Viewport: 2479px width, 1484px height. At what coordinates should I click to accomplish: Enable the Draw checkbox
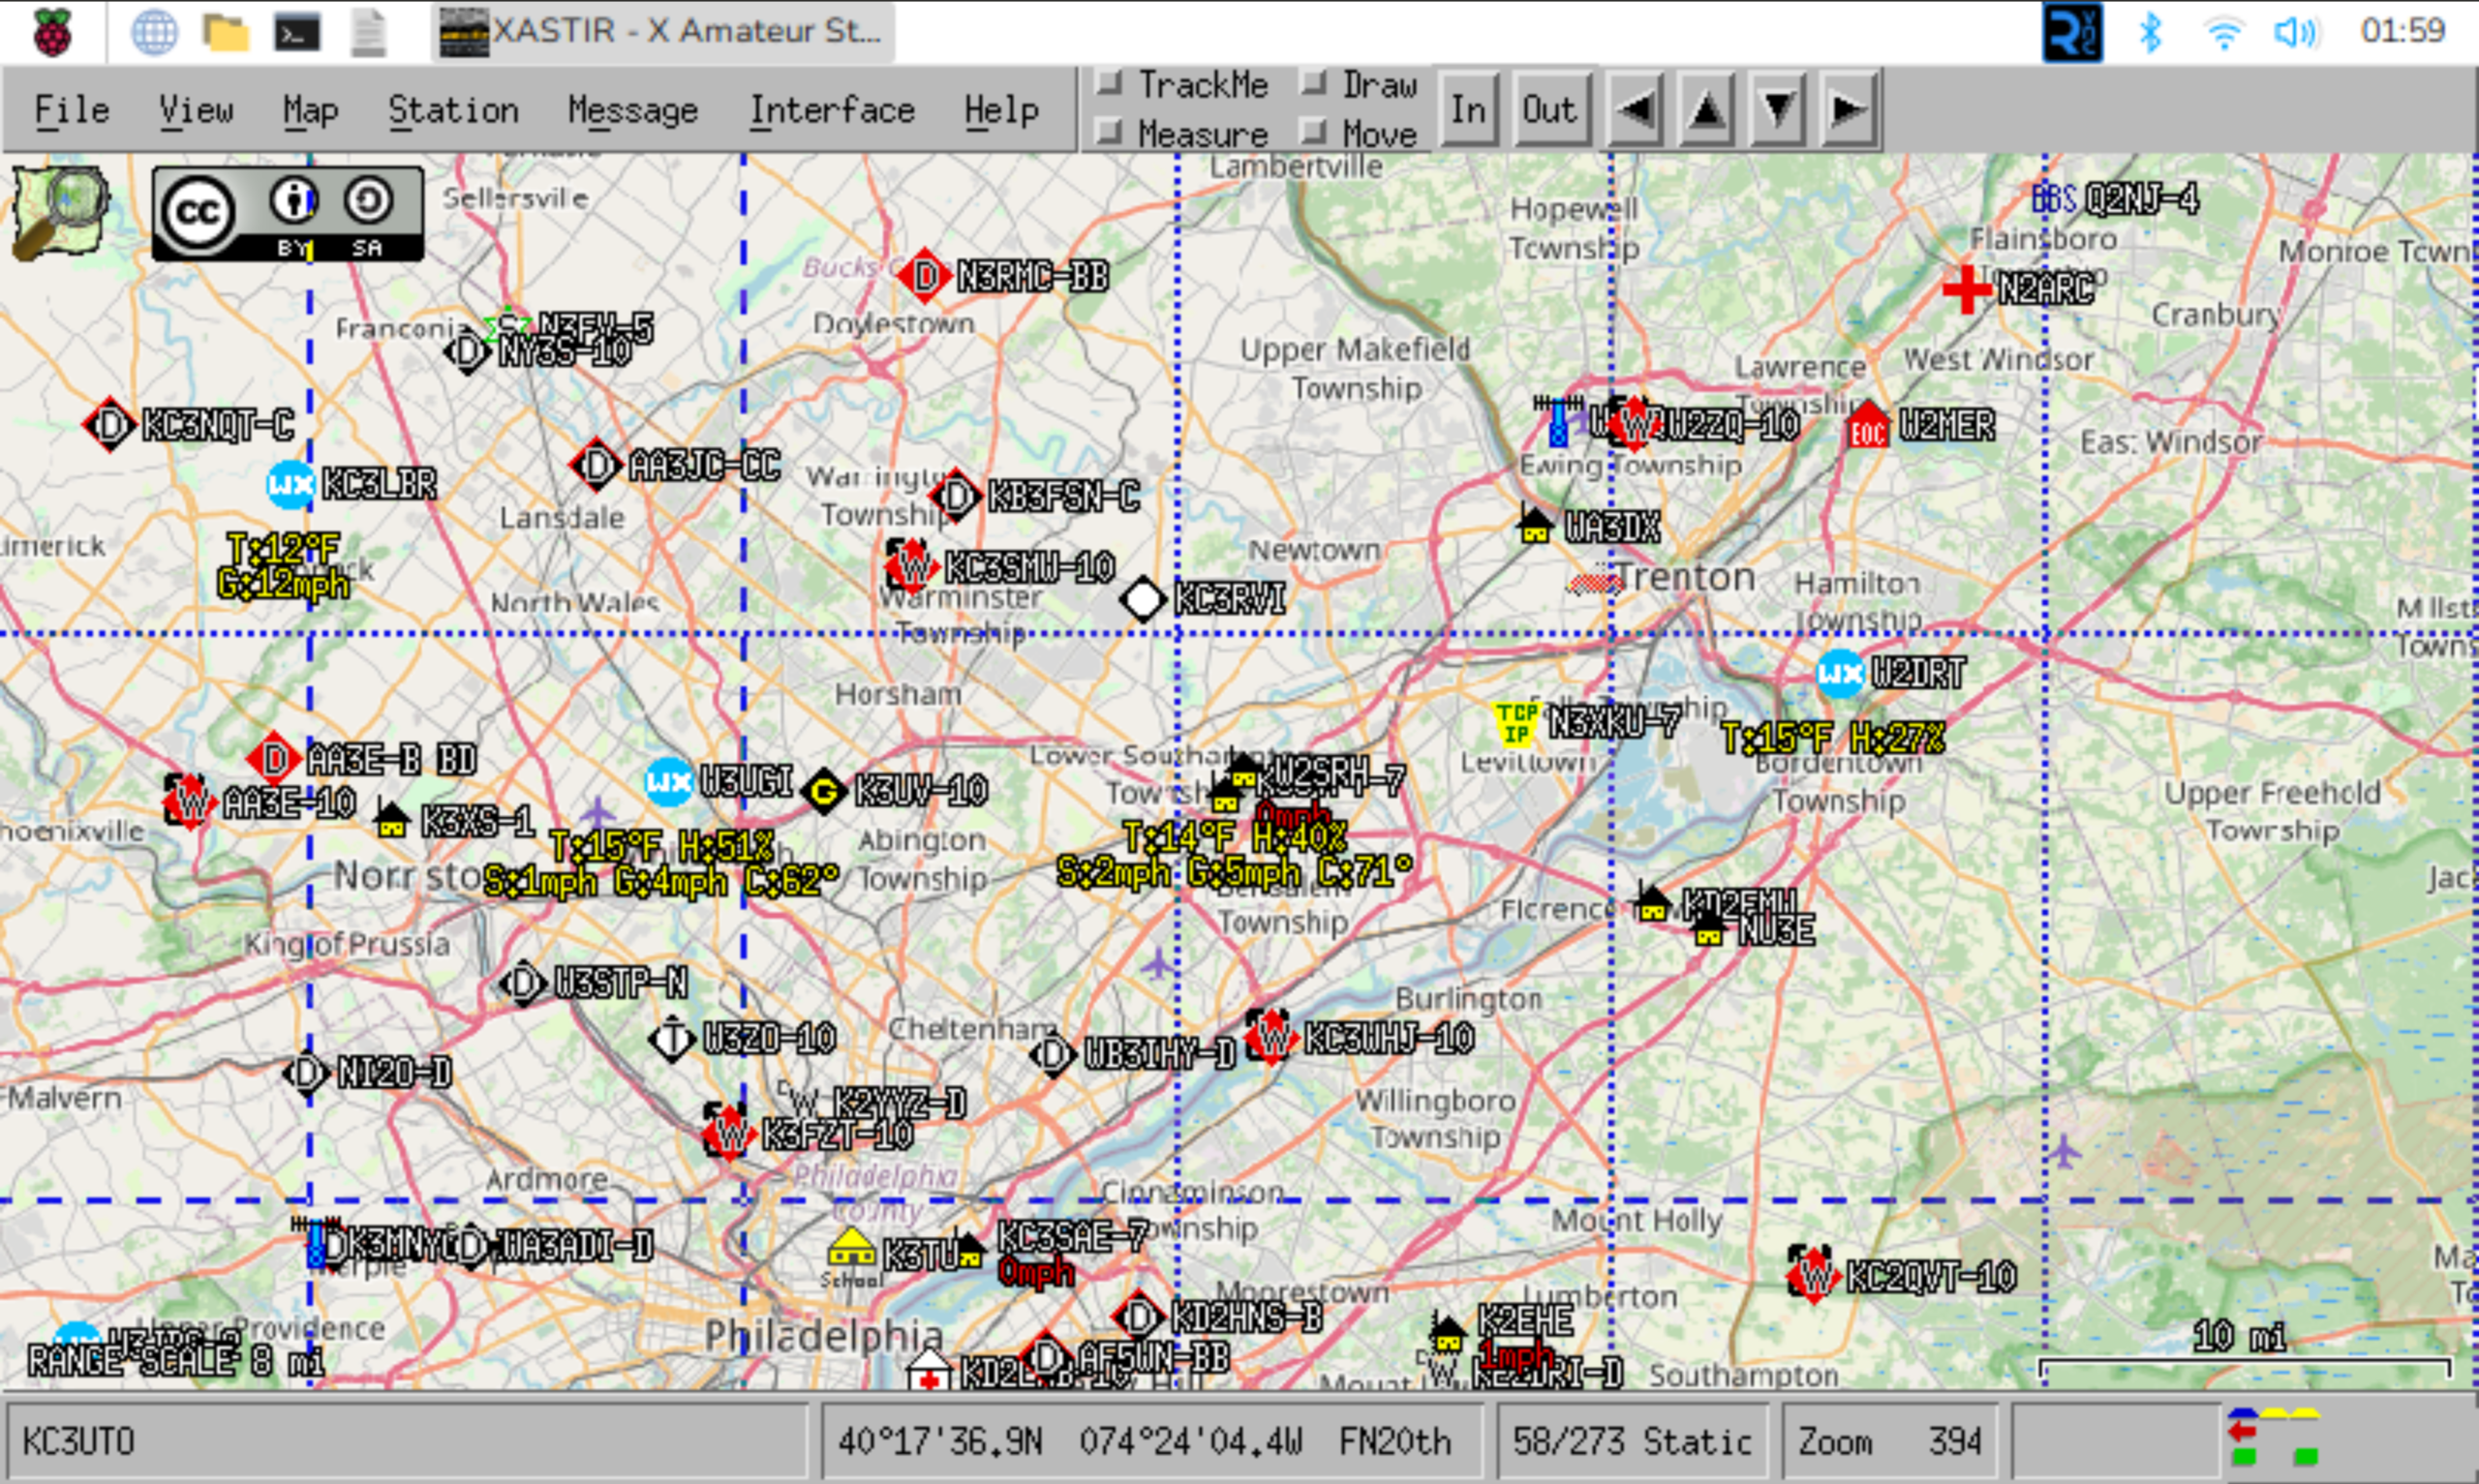pos(1313,83)
